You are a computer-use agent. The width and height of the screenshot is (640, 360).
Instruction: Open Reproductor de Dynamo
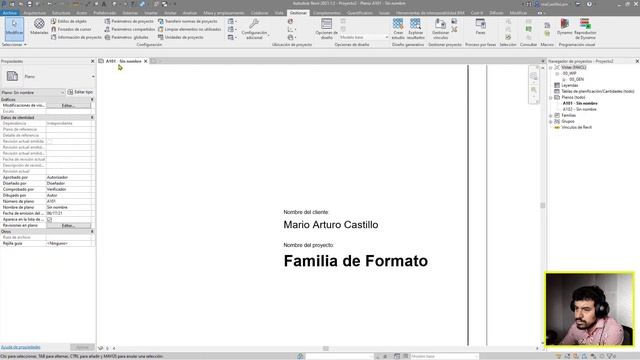pyautogui.click(x=585, y=29)
